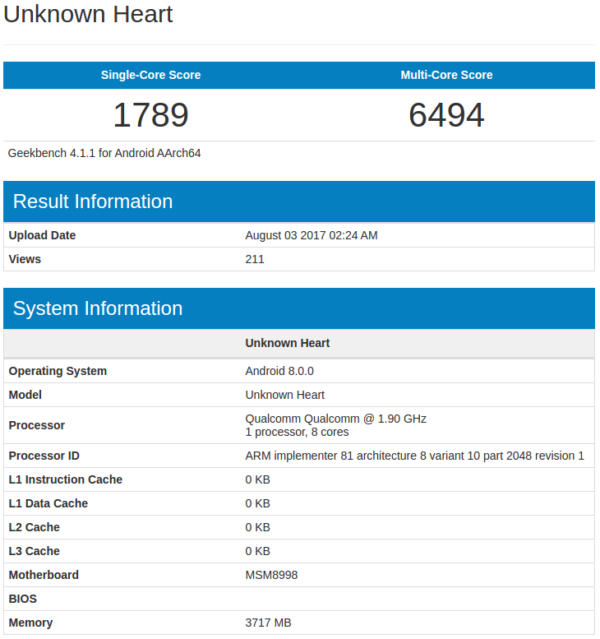Click the single-core score value 1789

coord(150,115)
